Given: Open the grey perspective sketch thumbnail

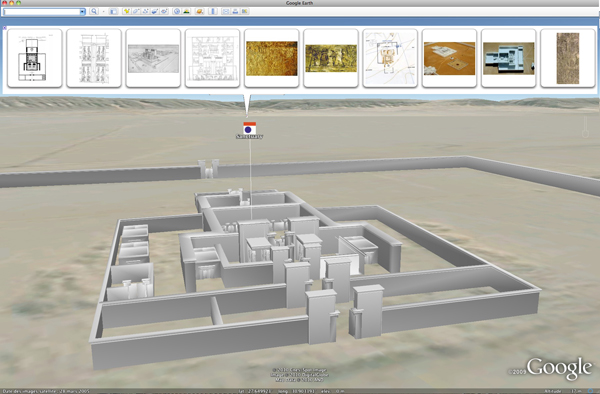Looking at the screenshot, I should (153, 58).
